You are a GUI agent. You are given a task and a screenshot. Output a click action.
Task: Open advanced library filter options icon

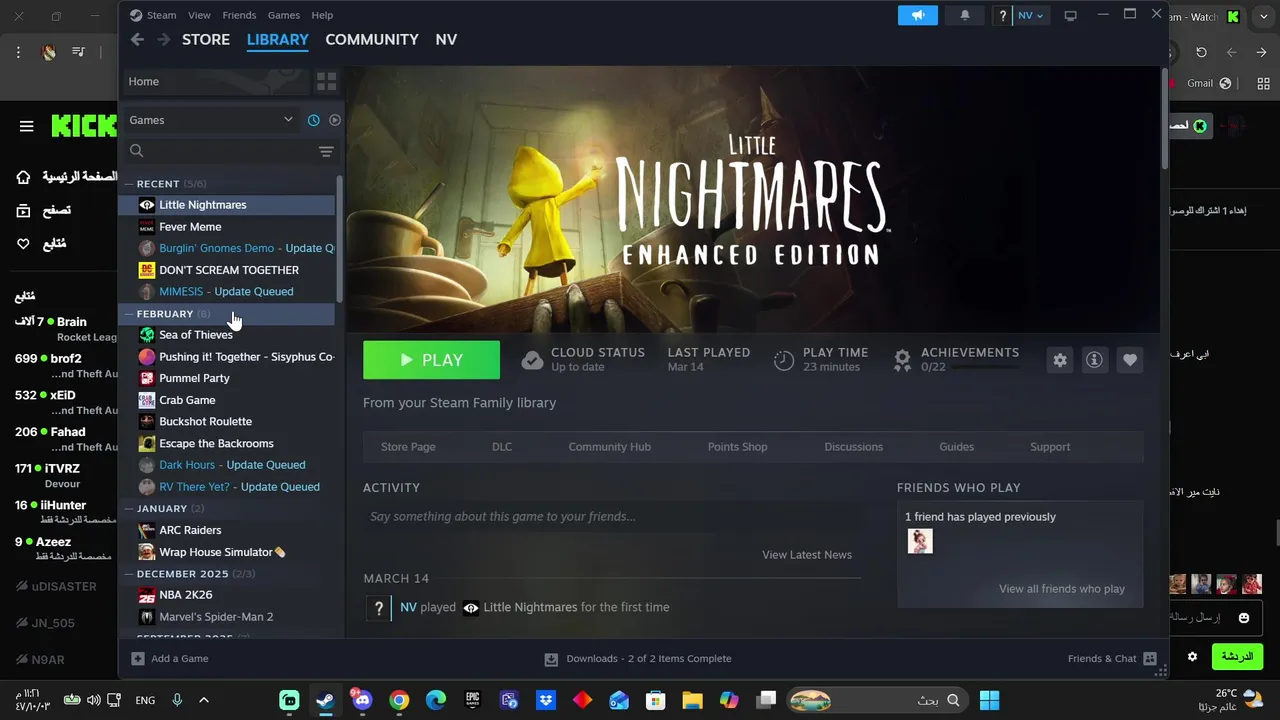326,151
